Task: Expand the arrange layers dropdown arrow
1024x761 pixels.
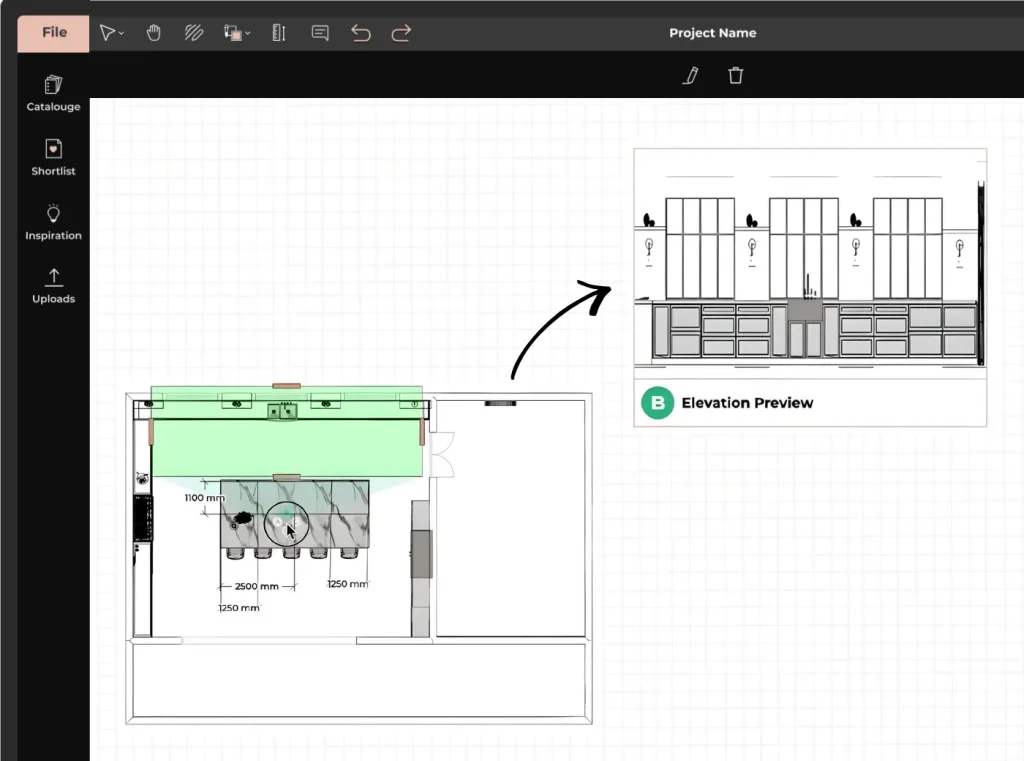Action: pos(248,34)
